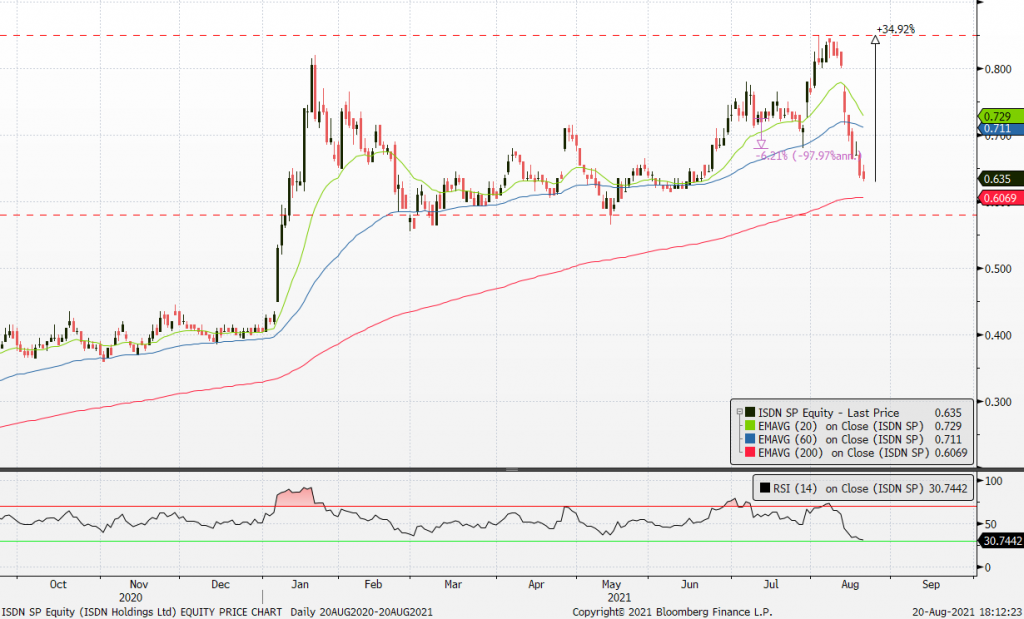Click the Oct label on the date axis
The image size is (1024, 619).
58,584
